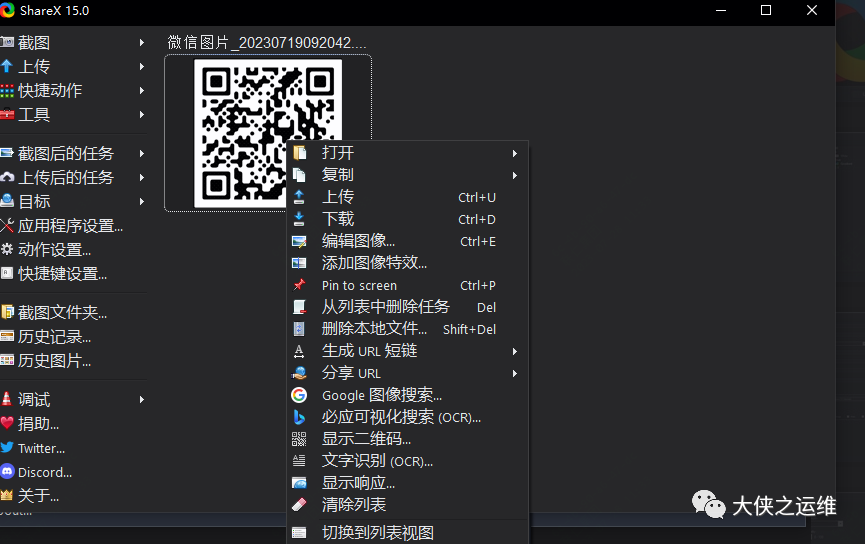
Task: Expand the 工具 submenu arrow
Action: pyautogui.click(x=142, y=114)
